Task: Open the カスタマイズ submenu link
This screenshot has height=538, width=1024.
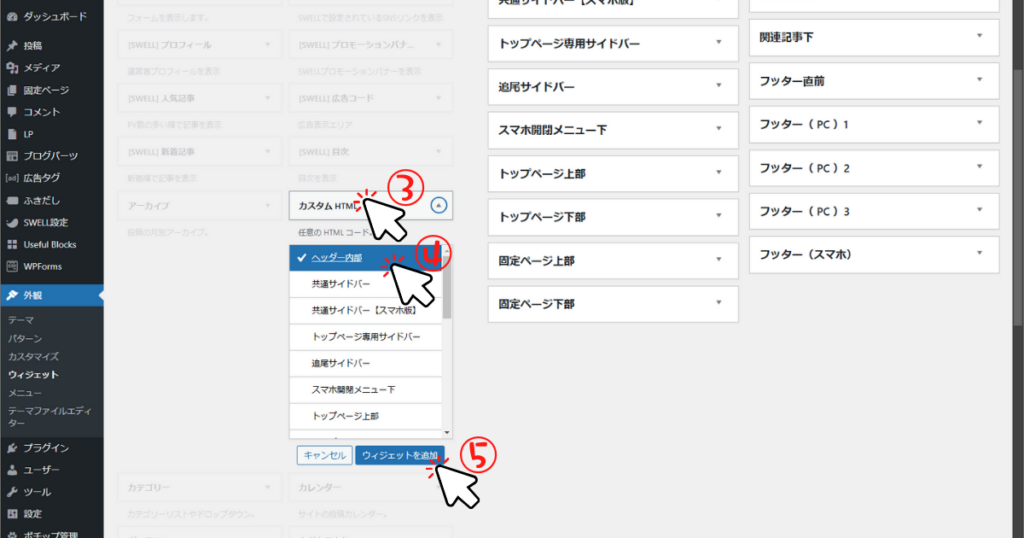Action: tap(33, 356)
